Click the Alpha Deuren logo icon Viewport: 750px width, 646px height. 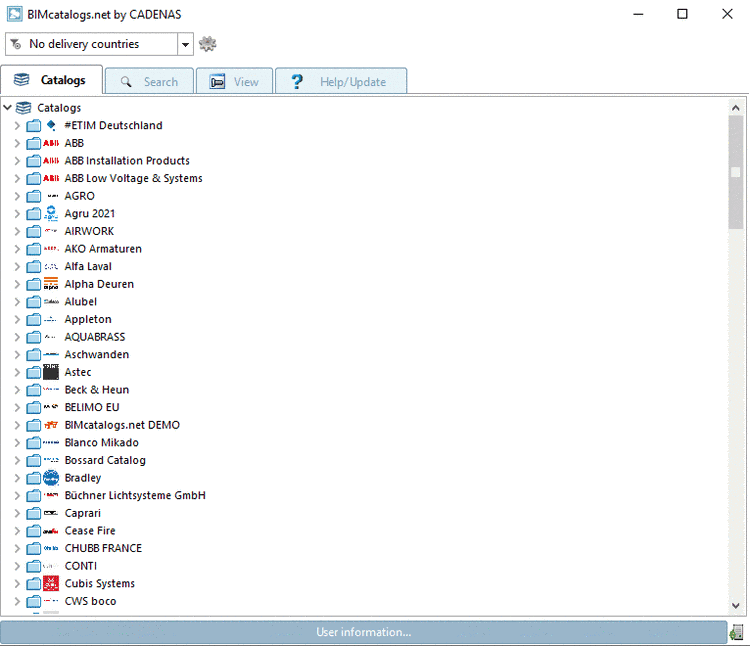click(51, 284)
